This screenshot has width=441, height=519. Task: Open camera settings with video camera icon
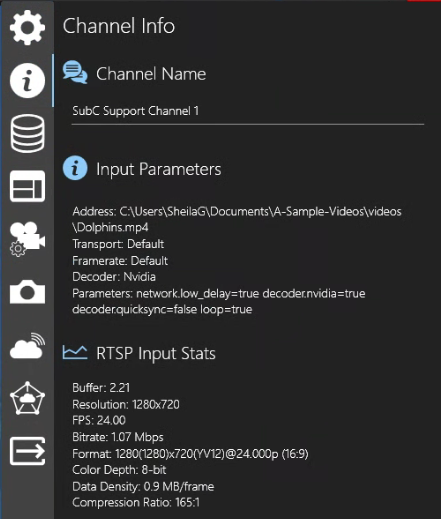tap(27, 239)
